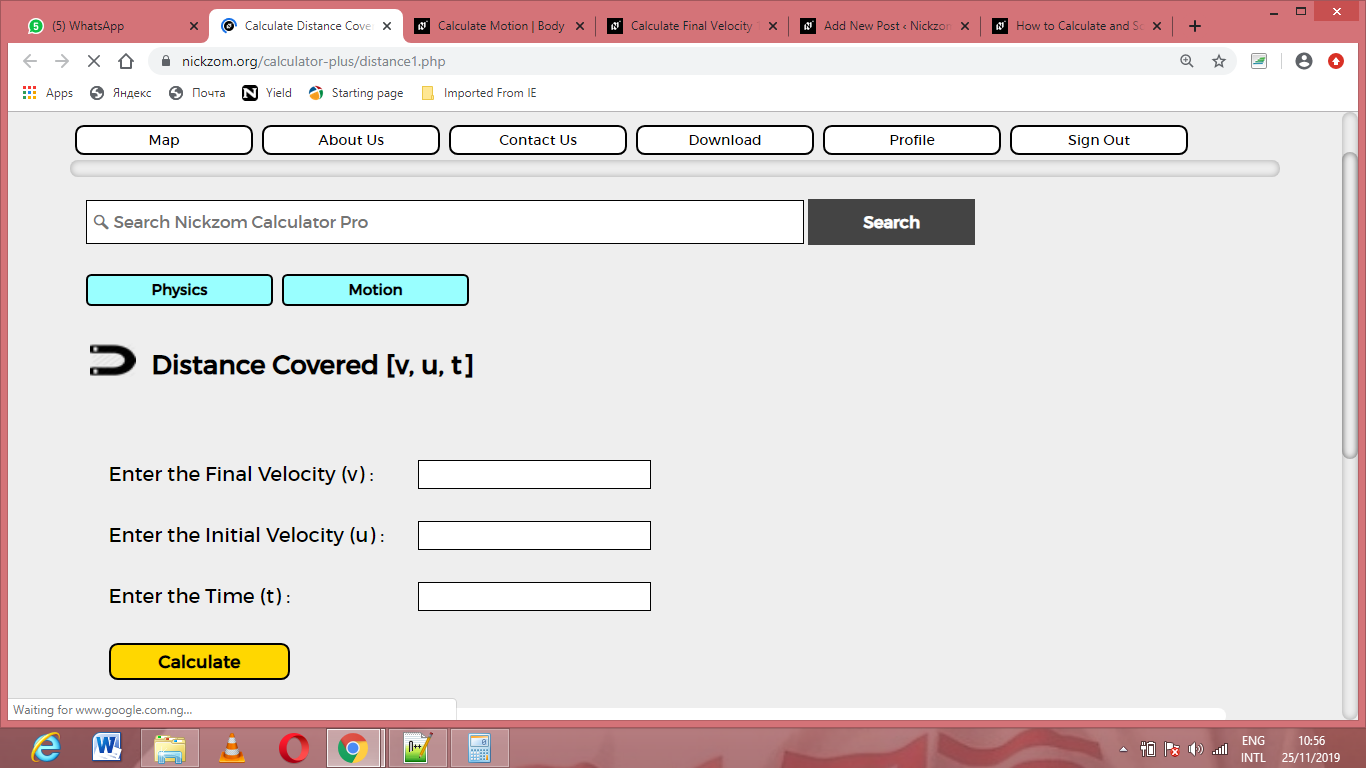Select the Sign Out menu item
The image size is (1366, 768).
pyautogui.click(x=1099, y=140)
